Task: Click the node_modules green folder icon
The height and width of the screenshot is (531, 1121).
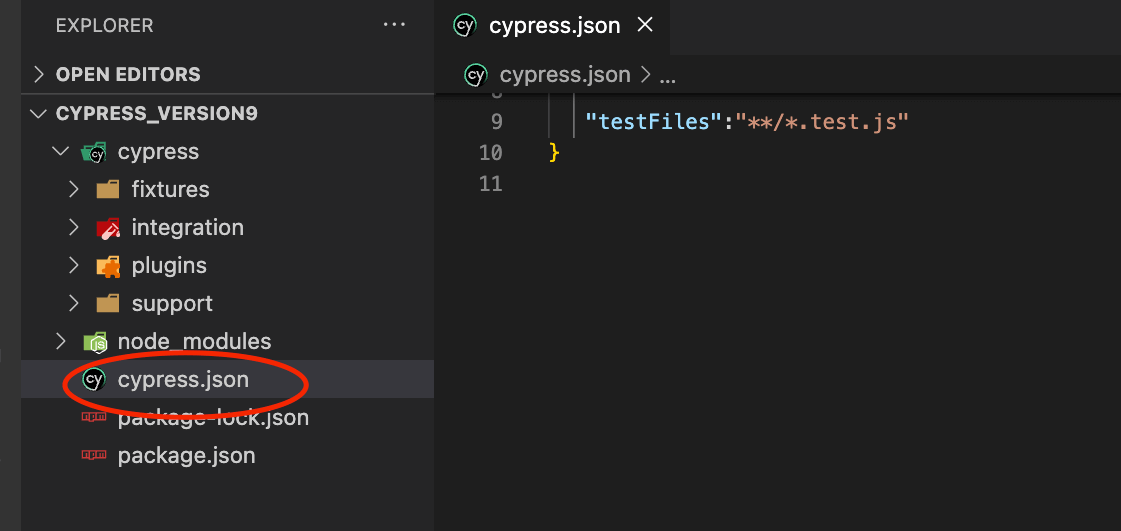Action: click(x=94, y=342)
